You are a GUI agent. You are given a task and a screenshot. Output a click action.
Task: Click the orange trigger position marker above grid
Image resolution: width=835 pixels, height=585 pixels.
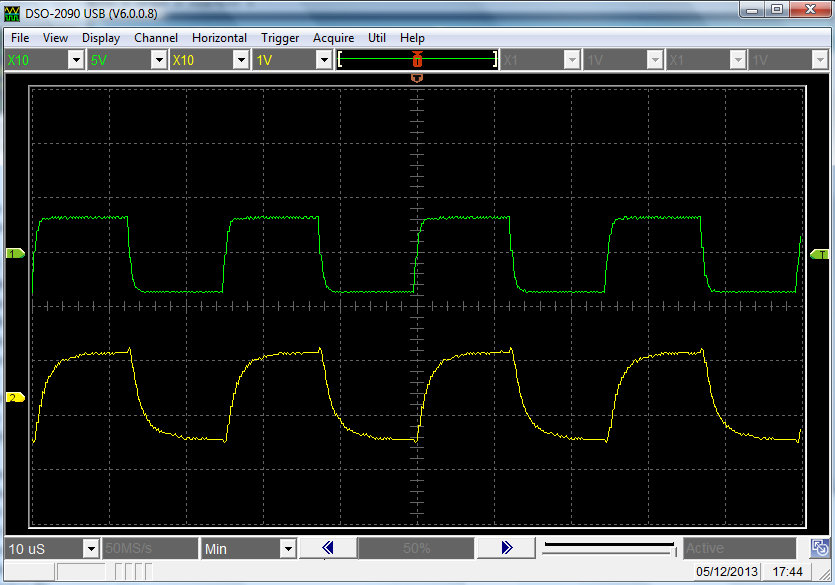click(417, 76)
